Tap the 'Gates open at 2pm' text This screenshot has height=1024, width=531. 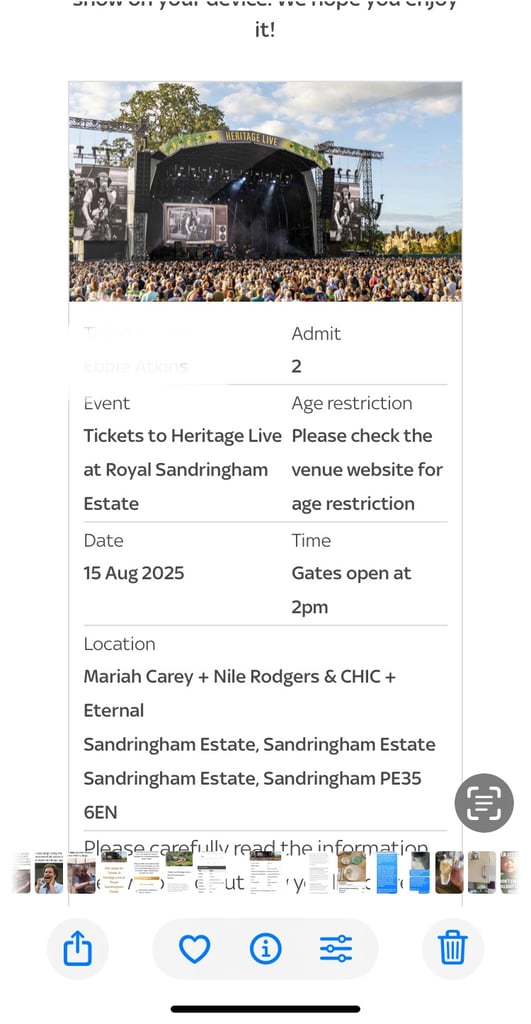351,590
